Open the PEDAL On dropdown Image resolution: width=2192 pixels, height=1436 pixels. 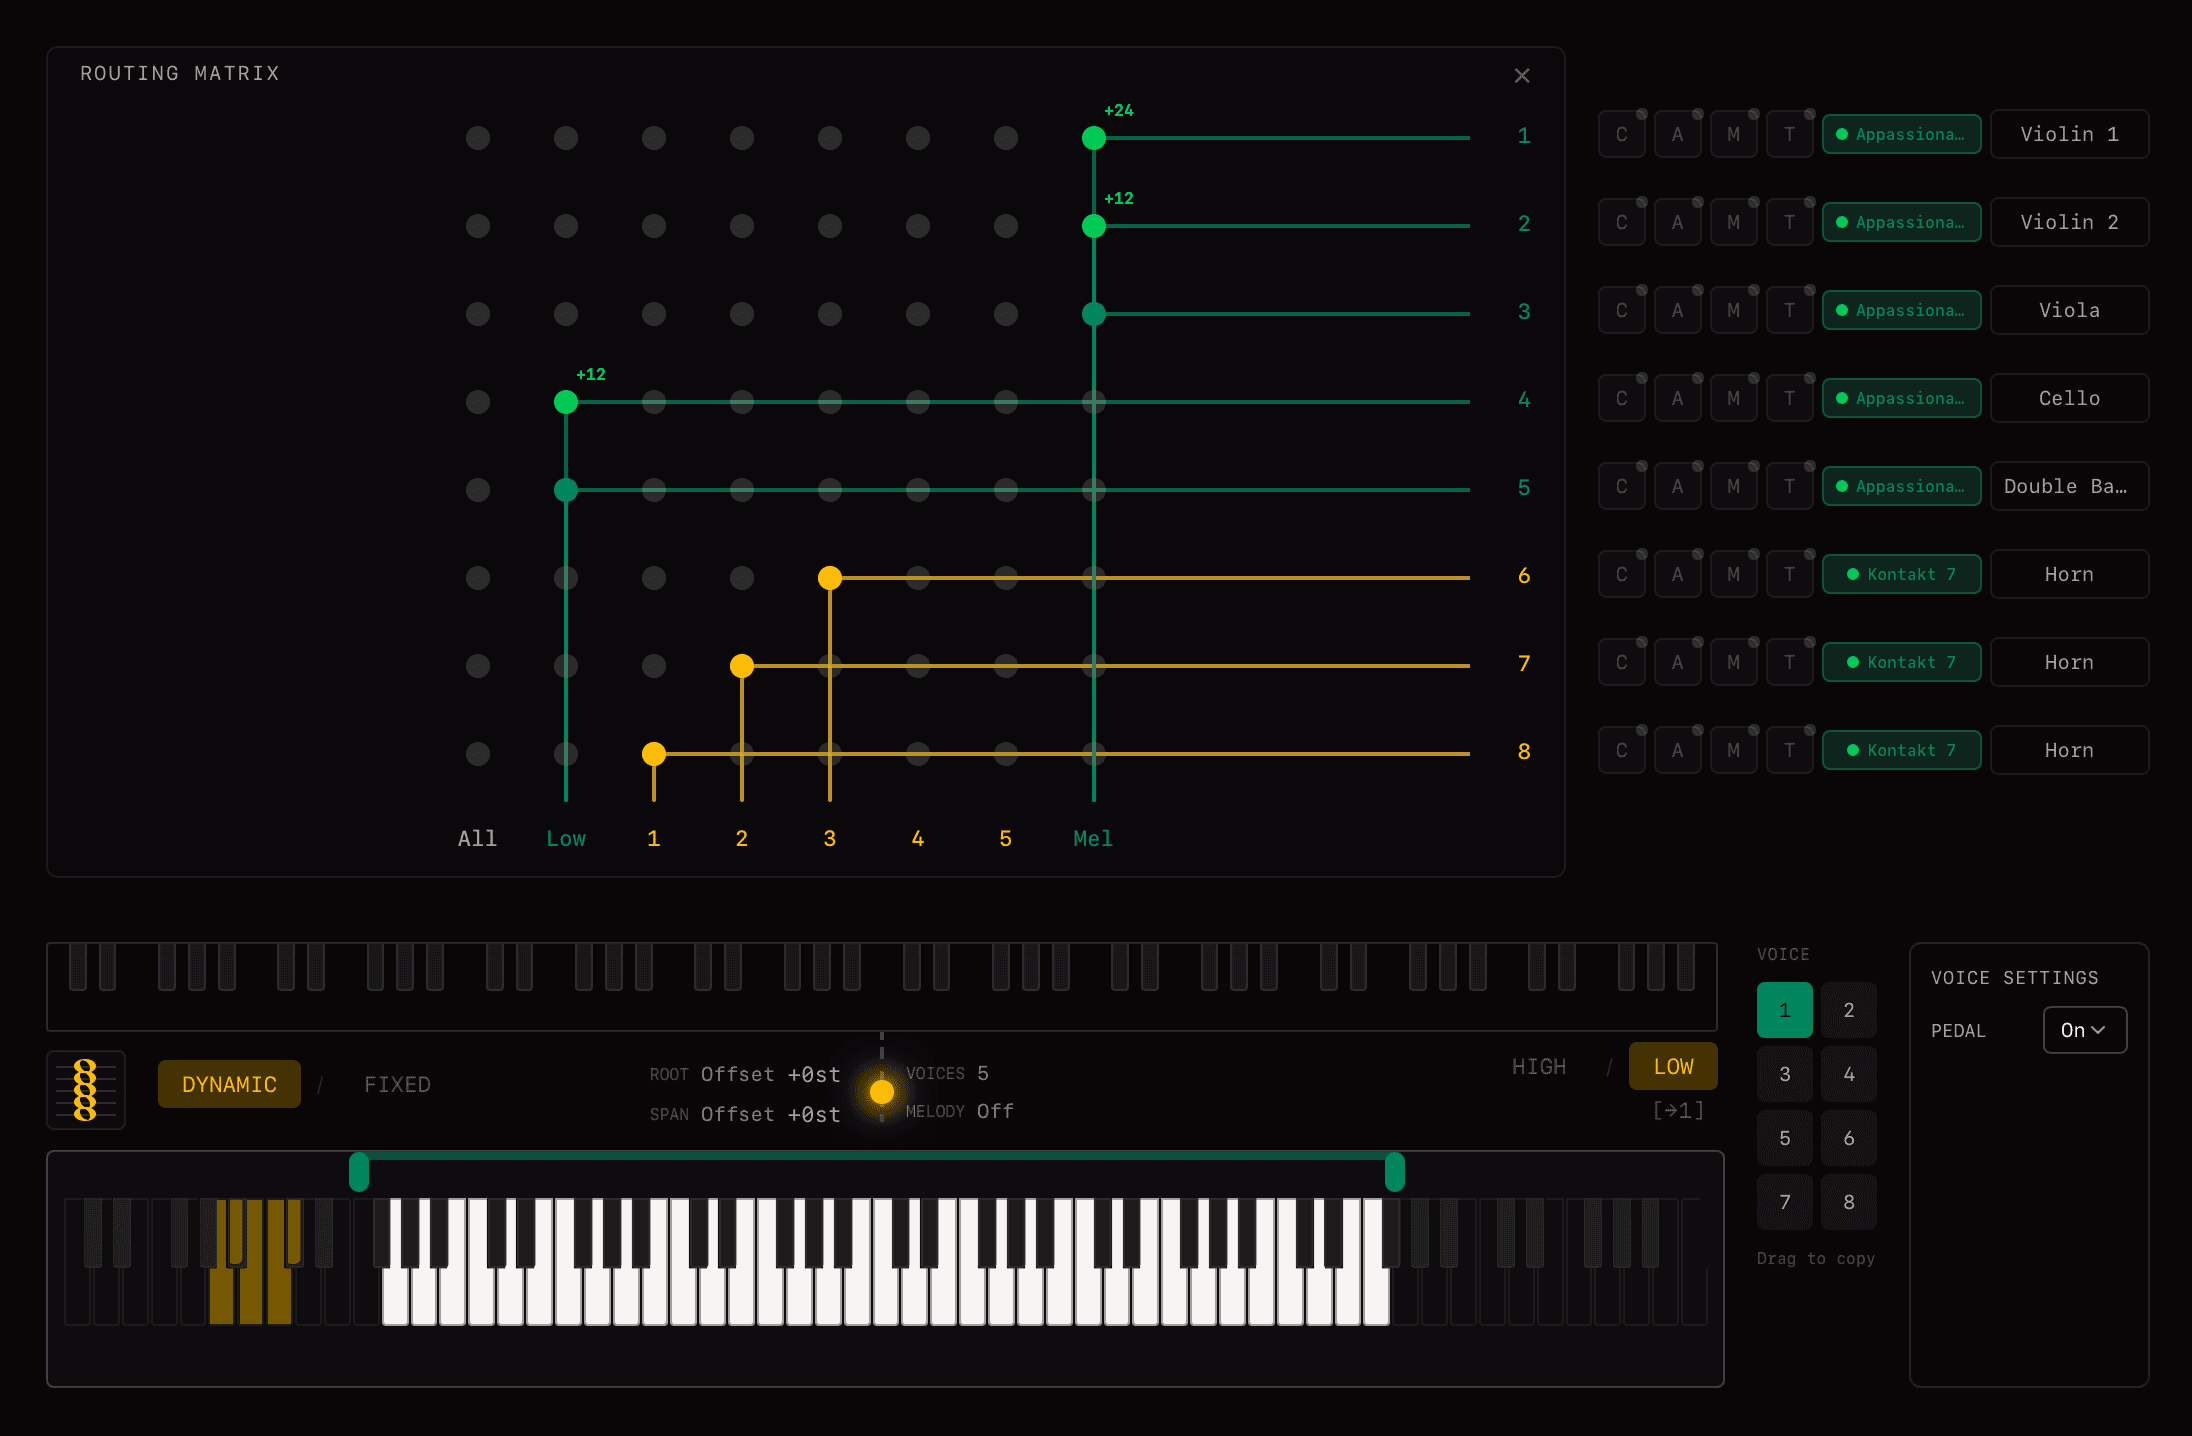(2084, 1030)
